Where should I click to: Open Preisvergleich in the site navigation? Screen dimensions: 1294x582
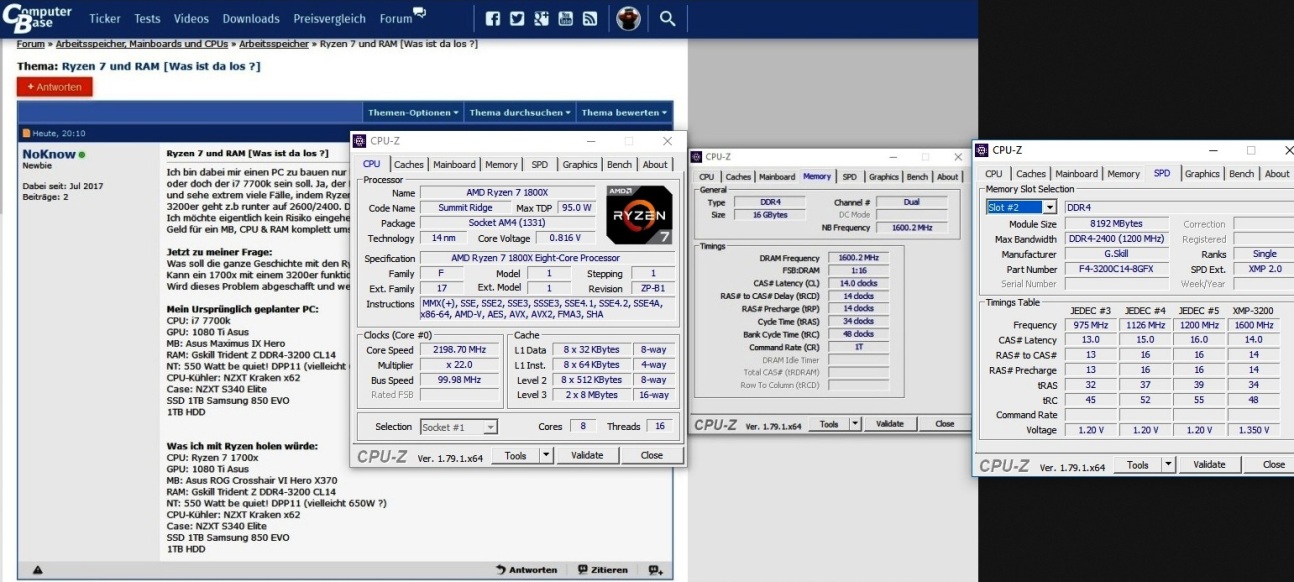[329, 18]
